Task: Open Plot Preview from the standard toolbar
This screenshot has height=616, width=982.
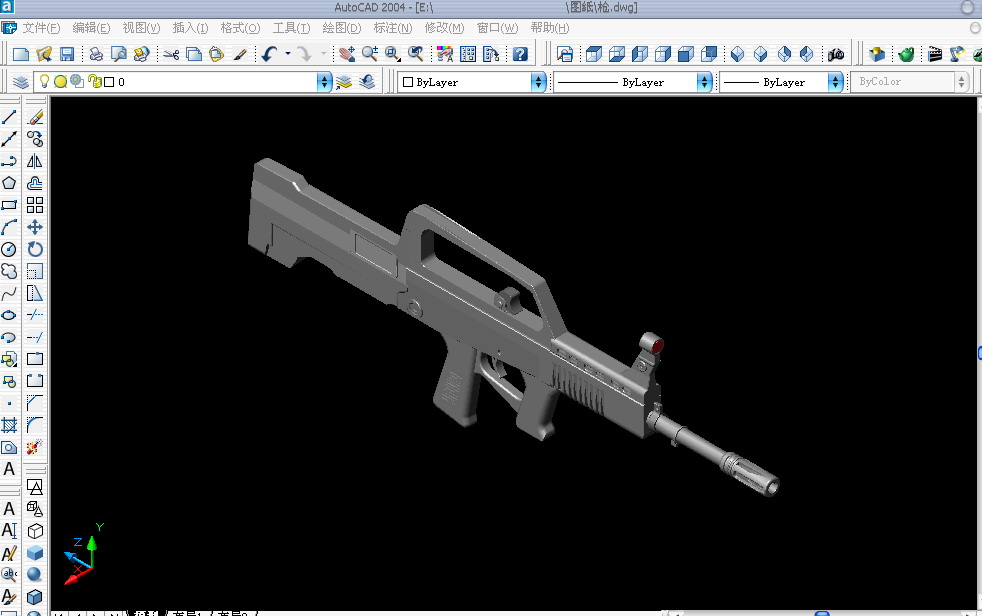Action: click(x=118, y=54)
